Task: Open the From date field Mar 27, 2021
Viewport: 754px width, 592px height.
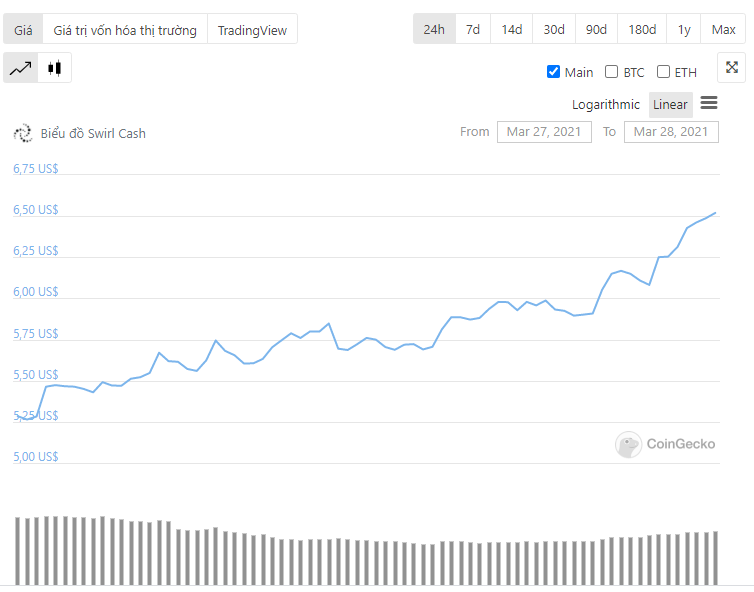Action: tap(544, 132)
